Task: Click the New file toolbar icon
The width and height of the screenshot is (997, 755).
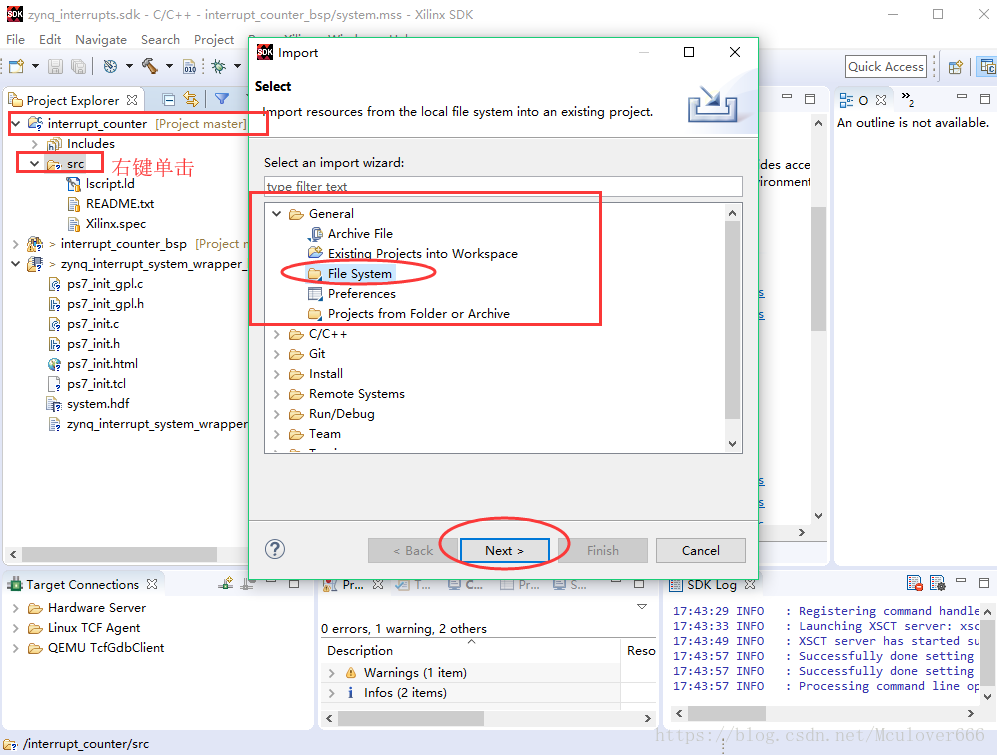Action: point(17,66)
